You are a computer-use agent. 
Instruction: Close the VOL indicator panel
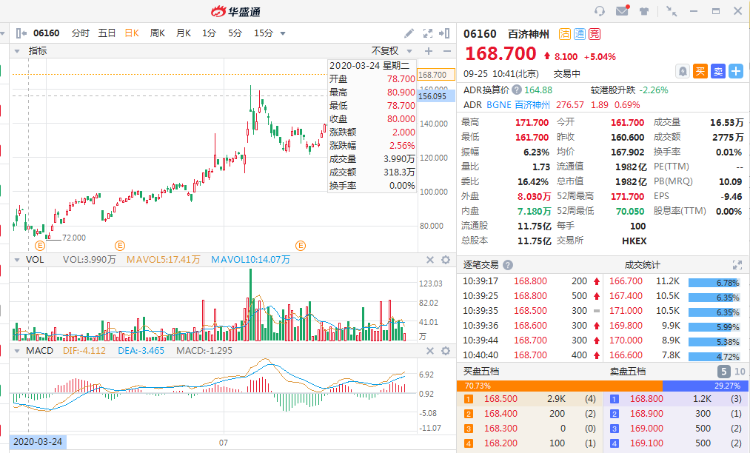tap(430, 260)
